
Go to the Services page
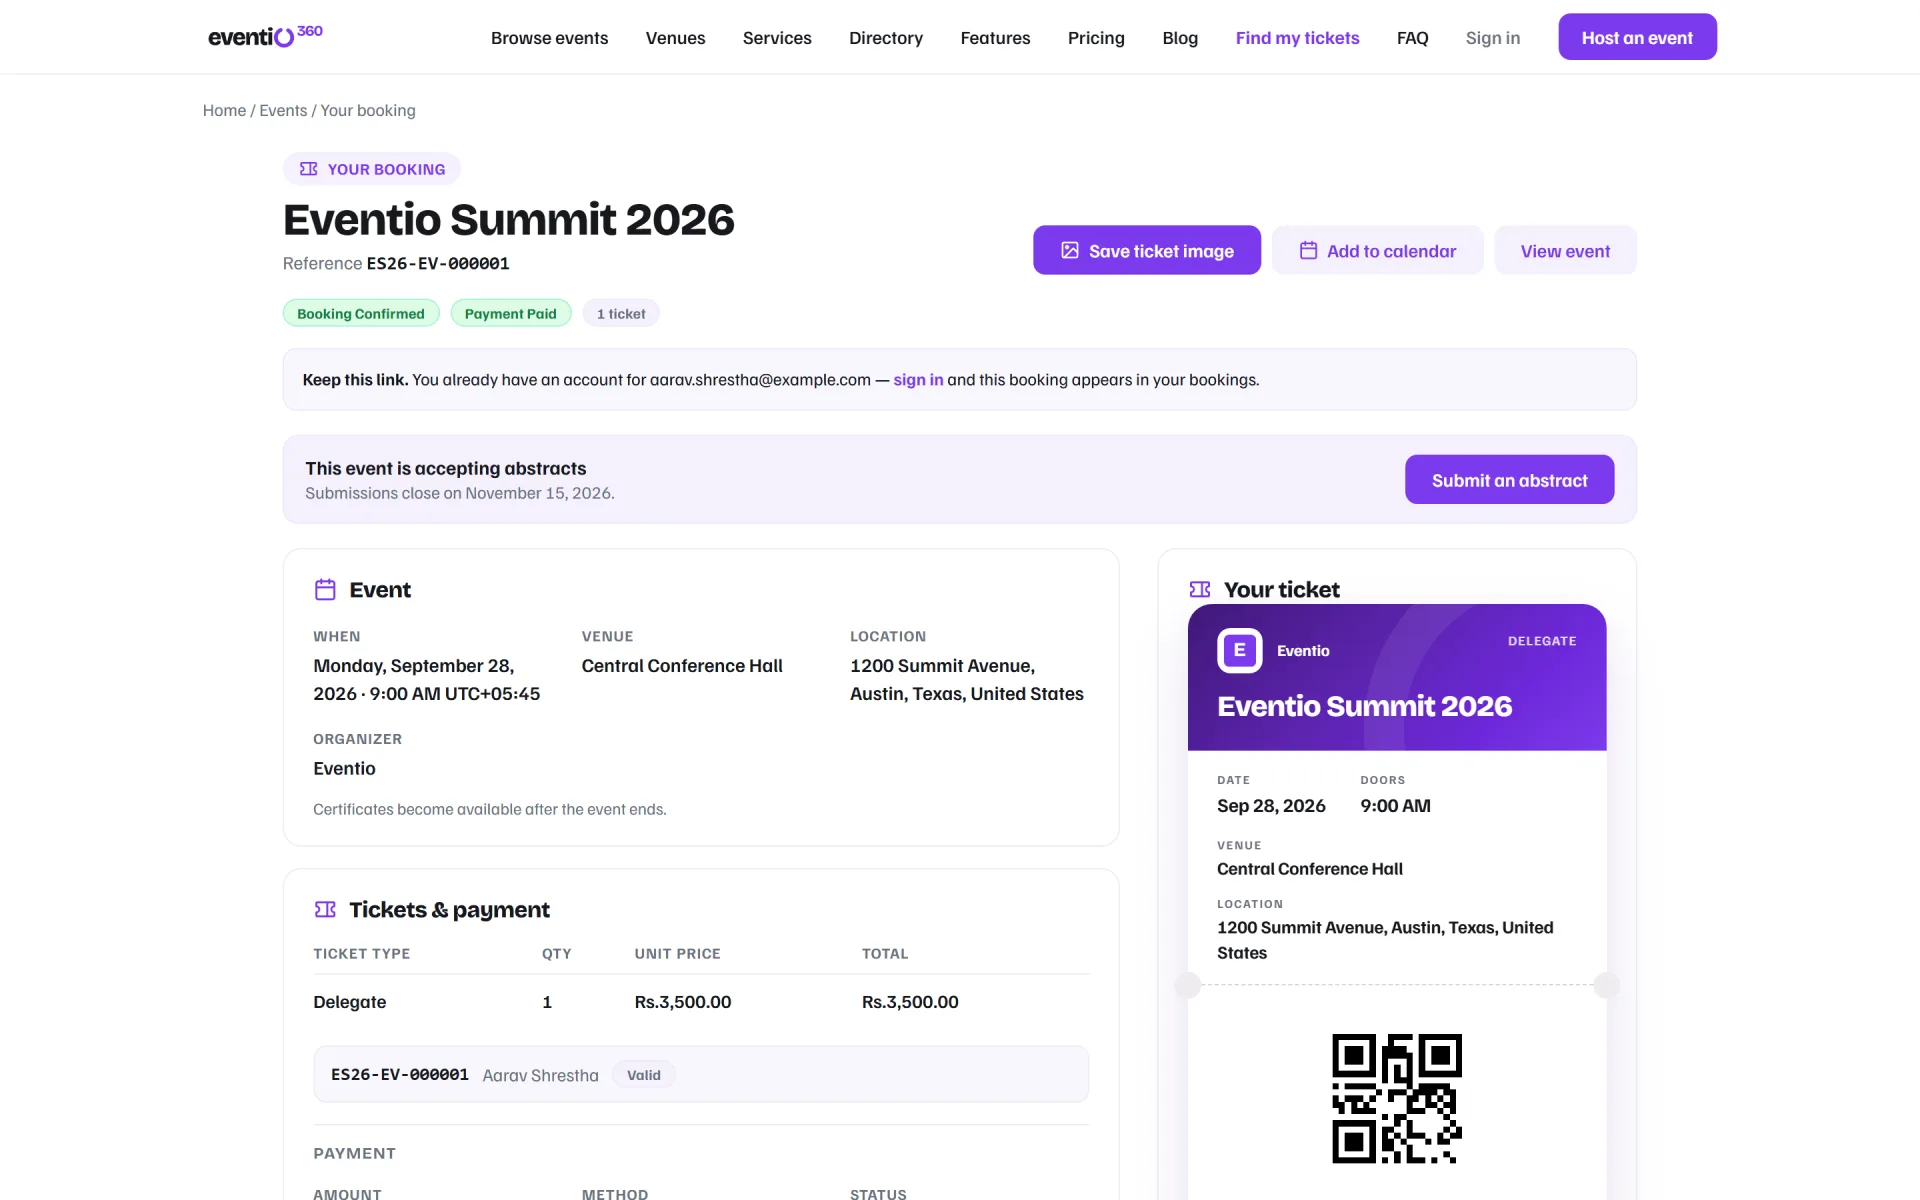pos(777,38)
